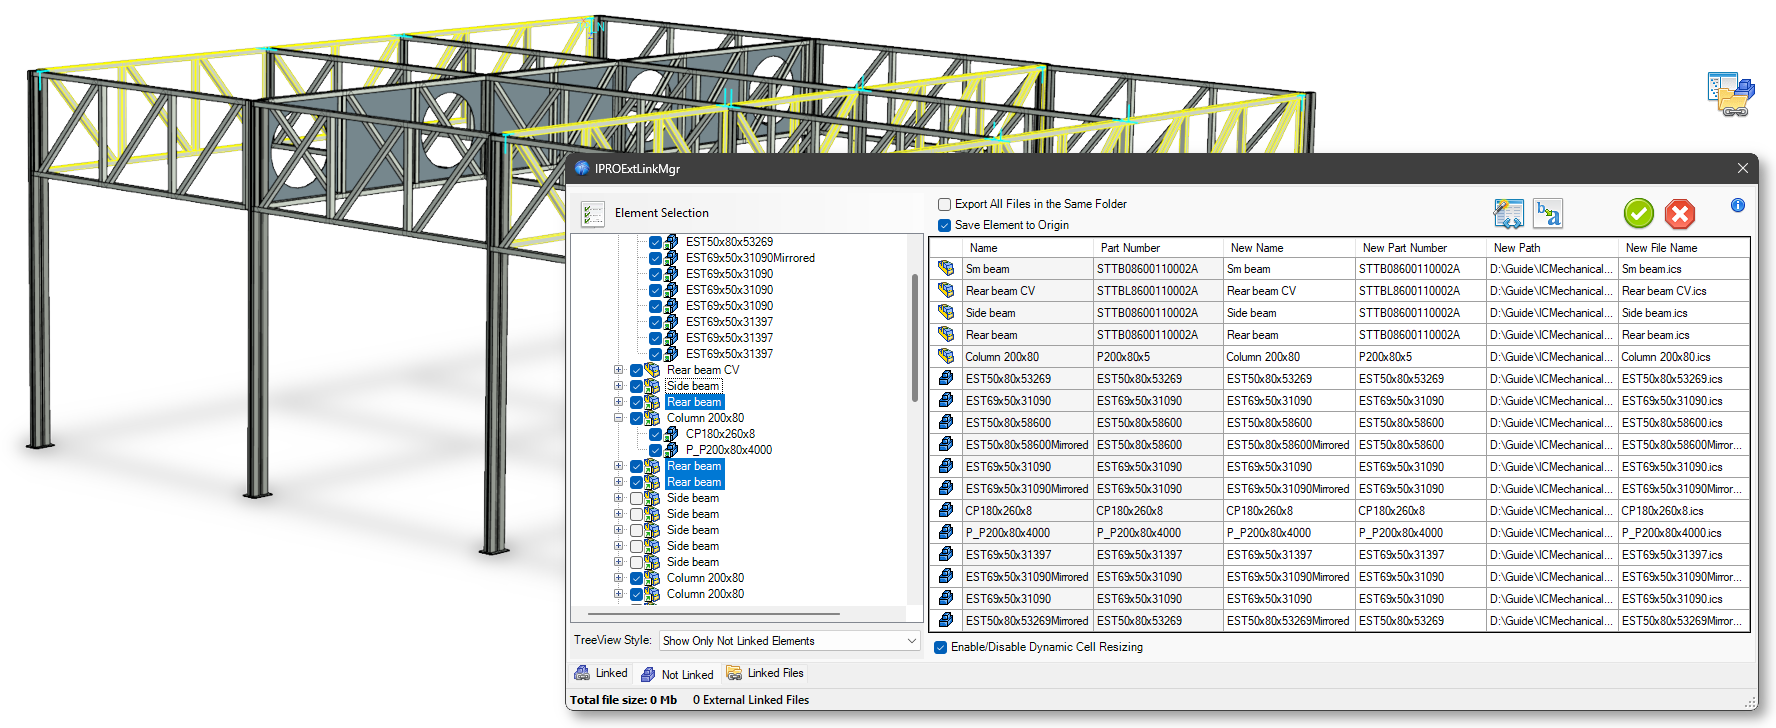The image size is (1776, 728).
Task: Cancel with the red X octagon button
Action: (1680, 213)
